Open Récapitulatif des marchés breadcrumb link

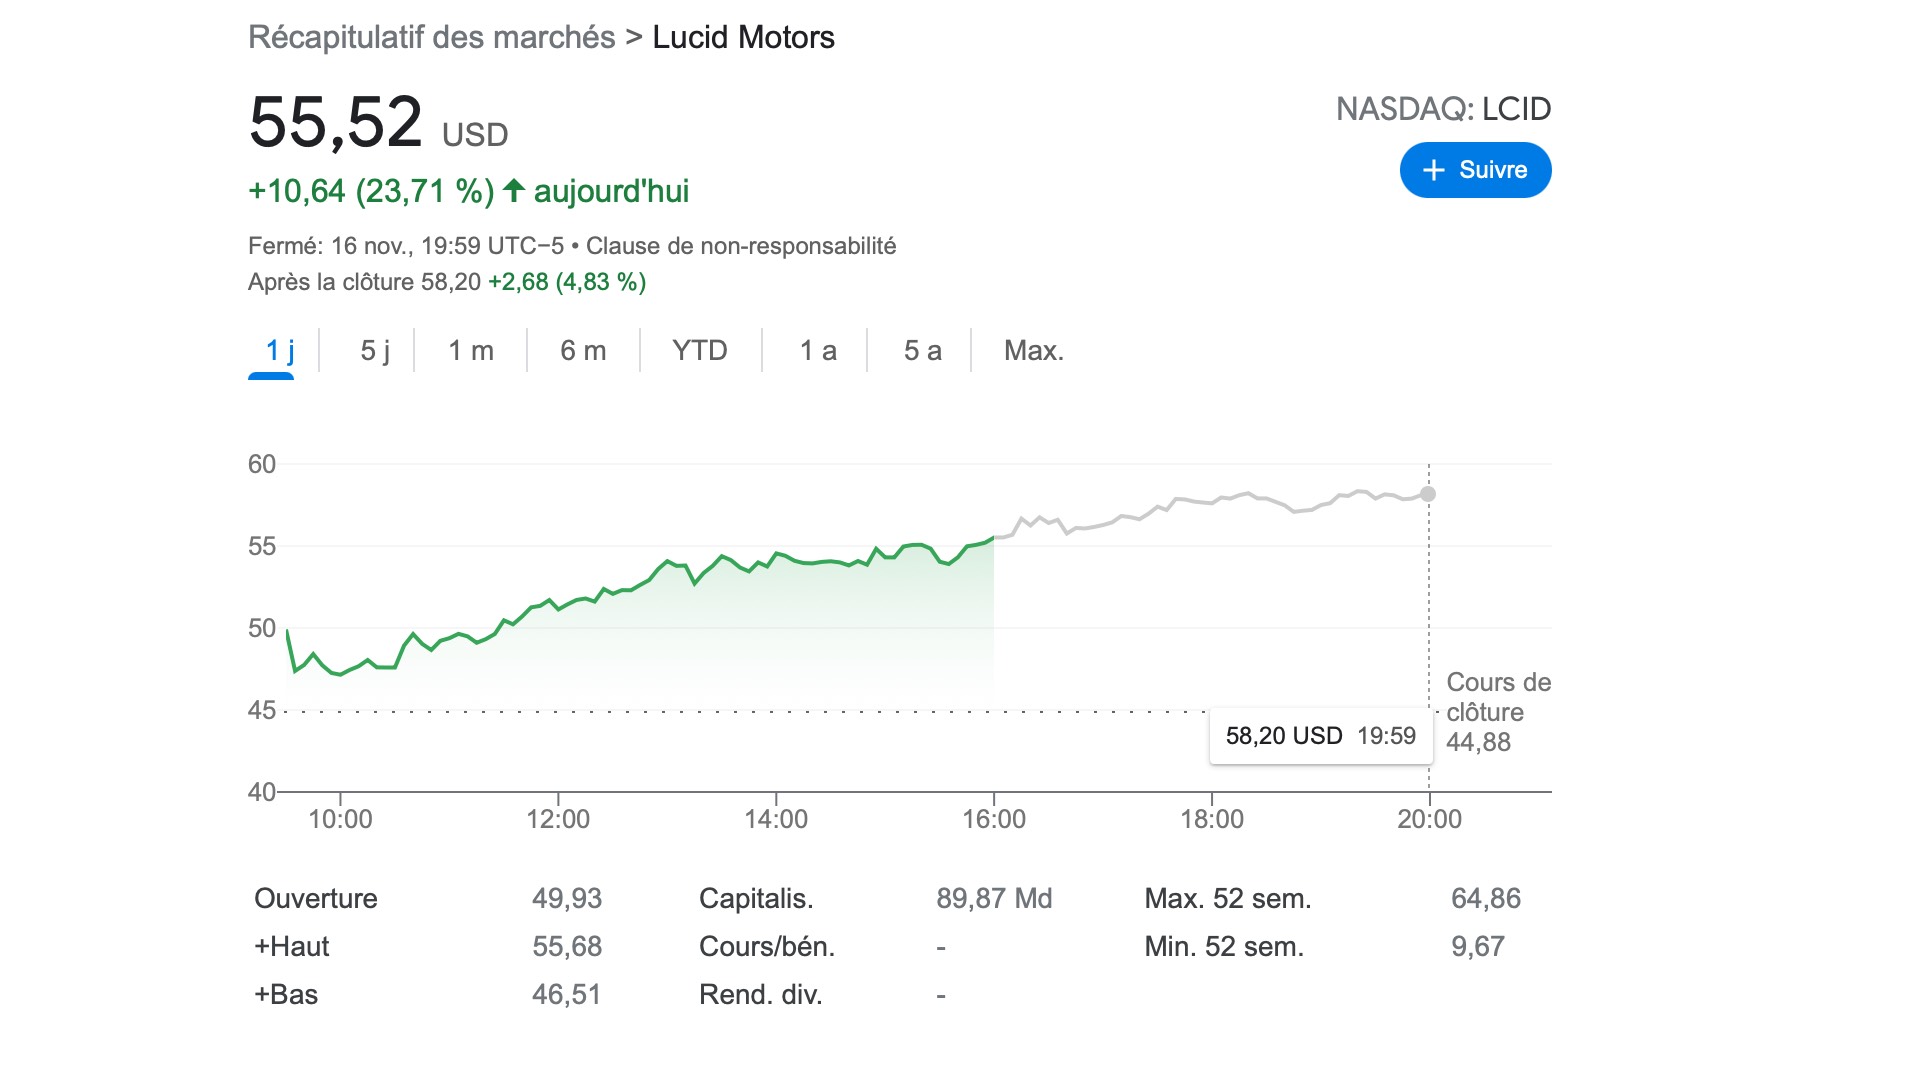[x=432, y=38]
